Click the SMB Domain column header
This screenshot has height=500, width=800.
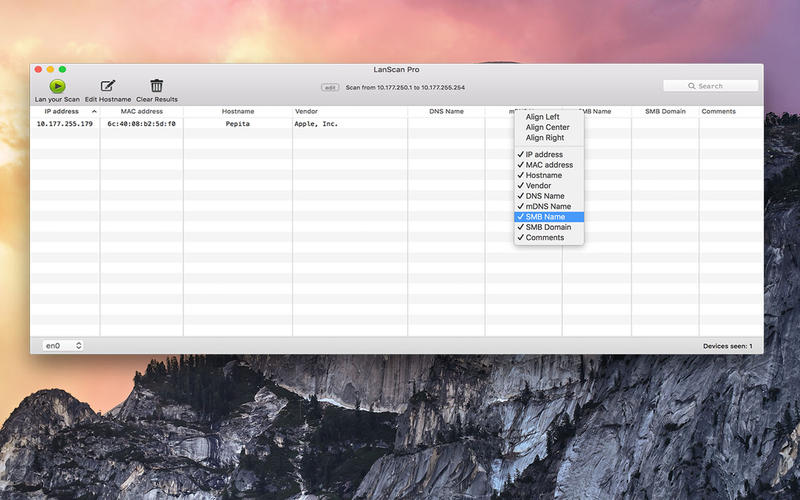(x=665, y=112)
